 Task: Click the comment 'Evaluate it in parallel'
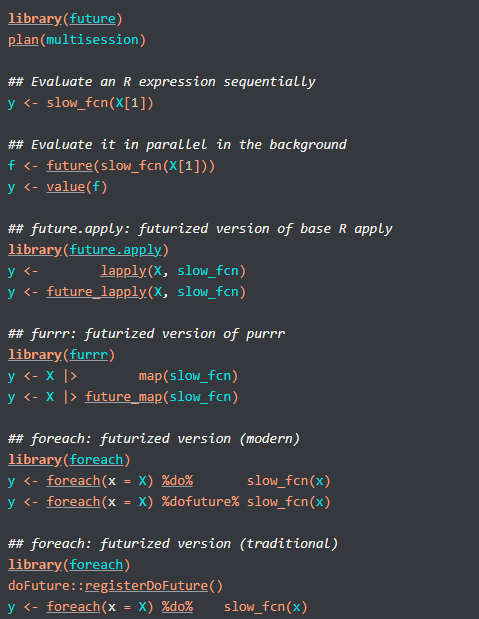click(x=119, y=144)
